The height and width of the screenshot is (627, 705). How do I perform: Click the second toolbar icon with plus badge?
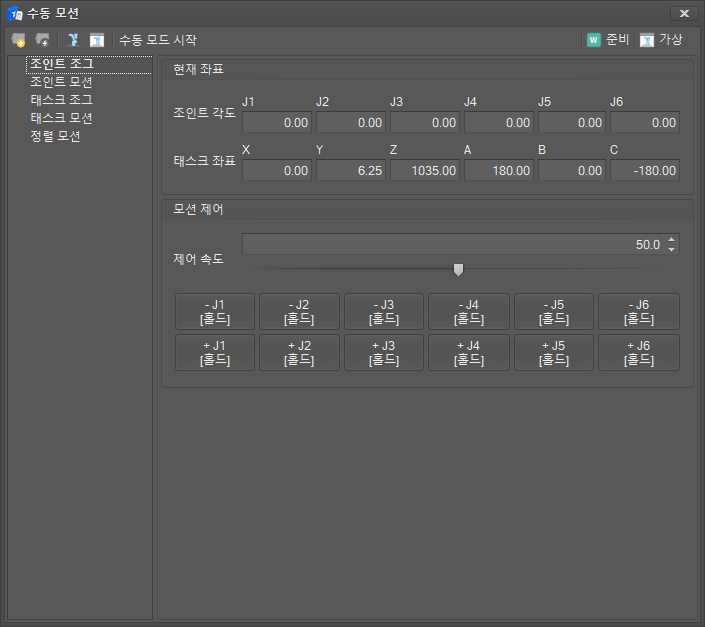pyautogui.click(x=42, y=40)
